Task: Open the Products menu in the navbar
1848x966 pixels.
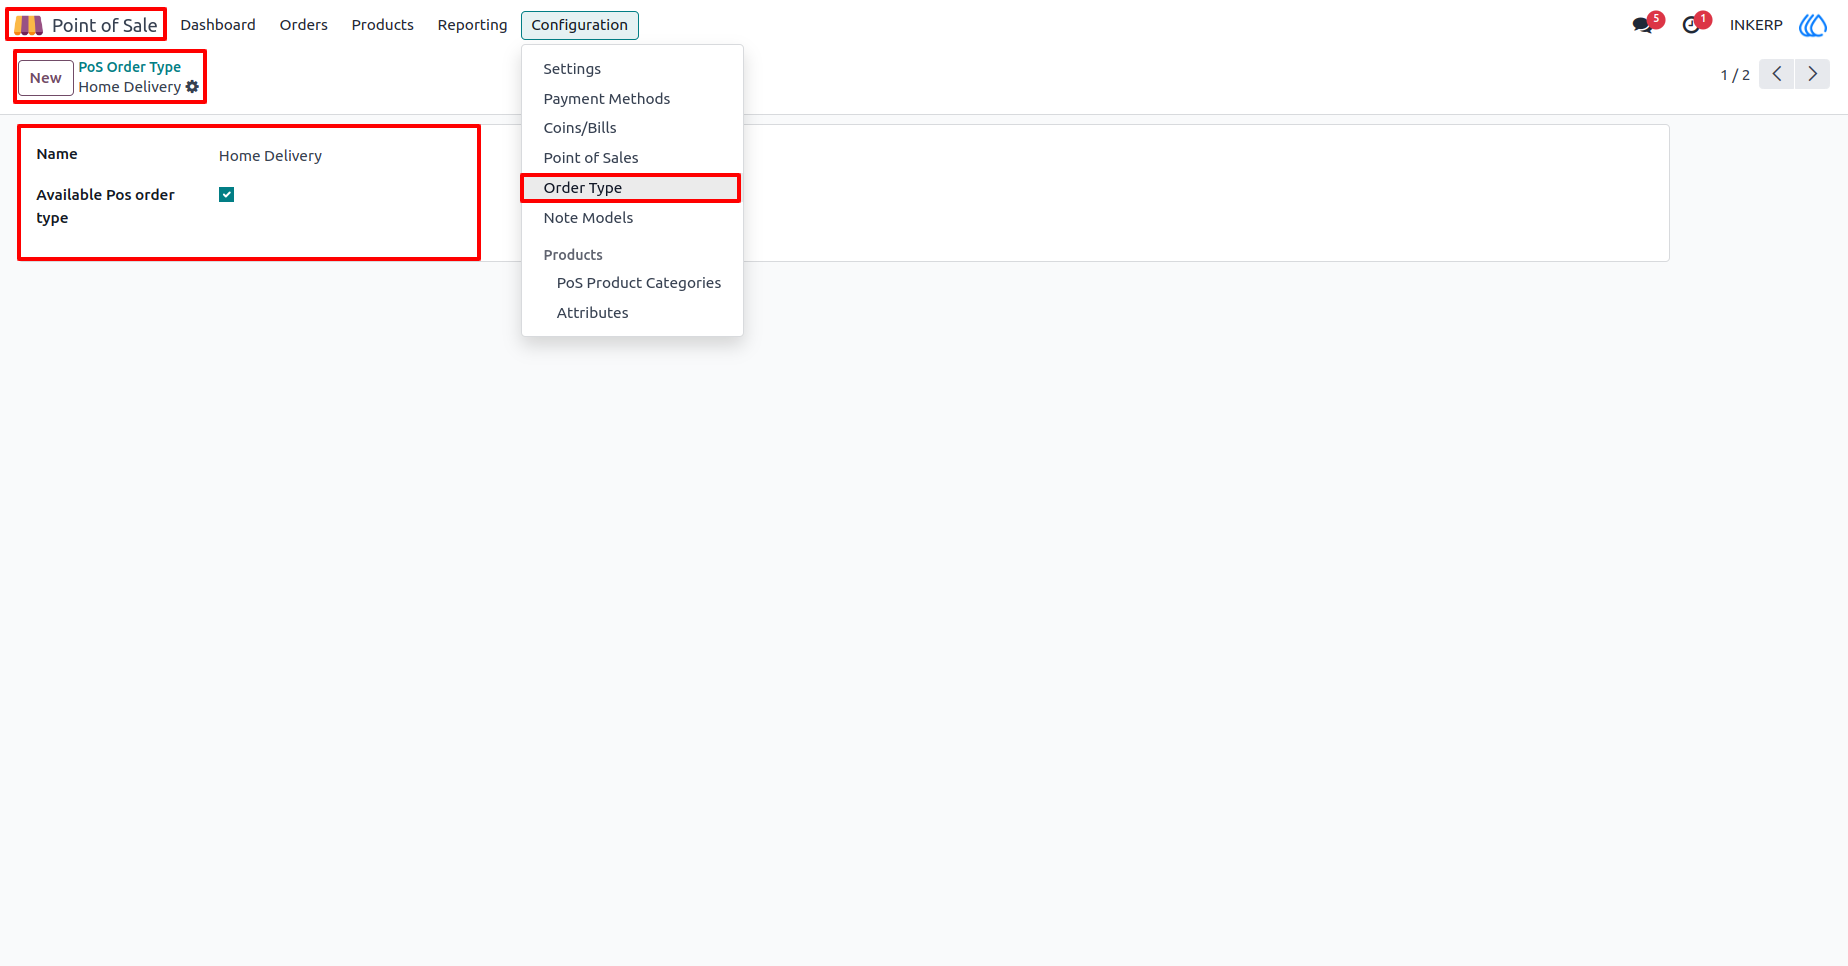Action: pyautogui.click(x=382, y=25)
